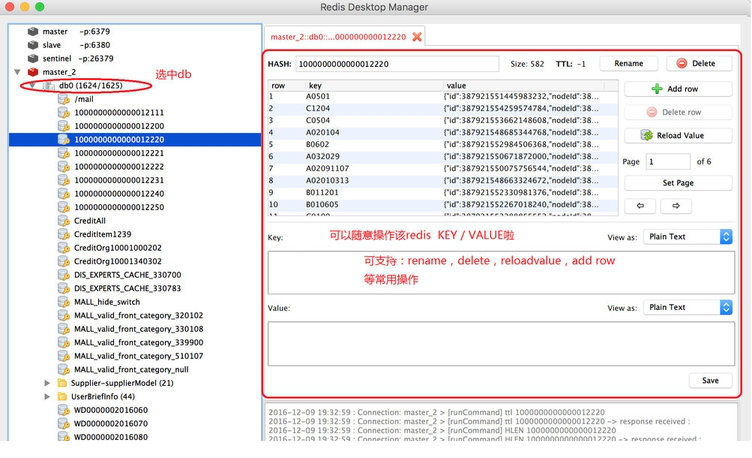Go to previous page with left arrow
752x458 pixels.
point(640,206)
